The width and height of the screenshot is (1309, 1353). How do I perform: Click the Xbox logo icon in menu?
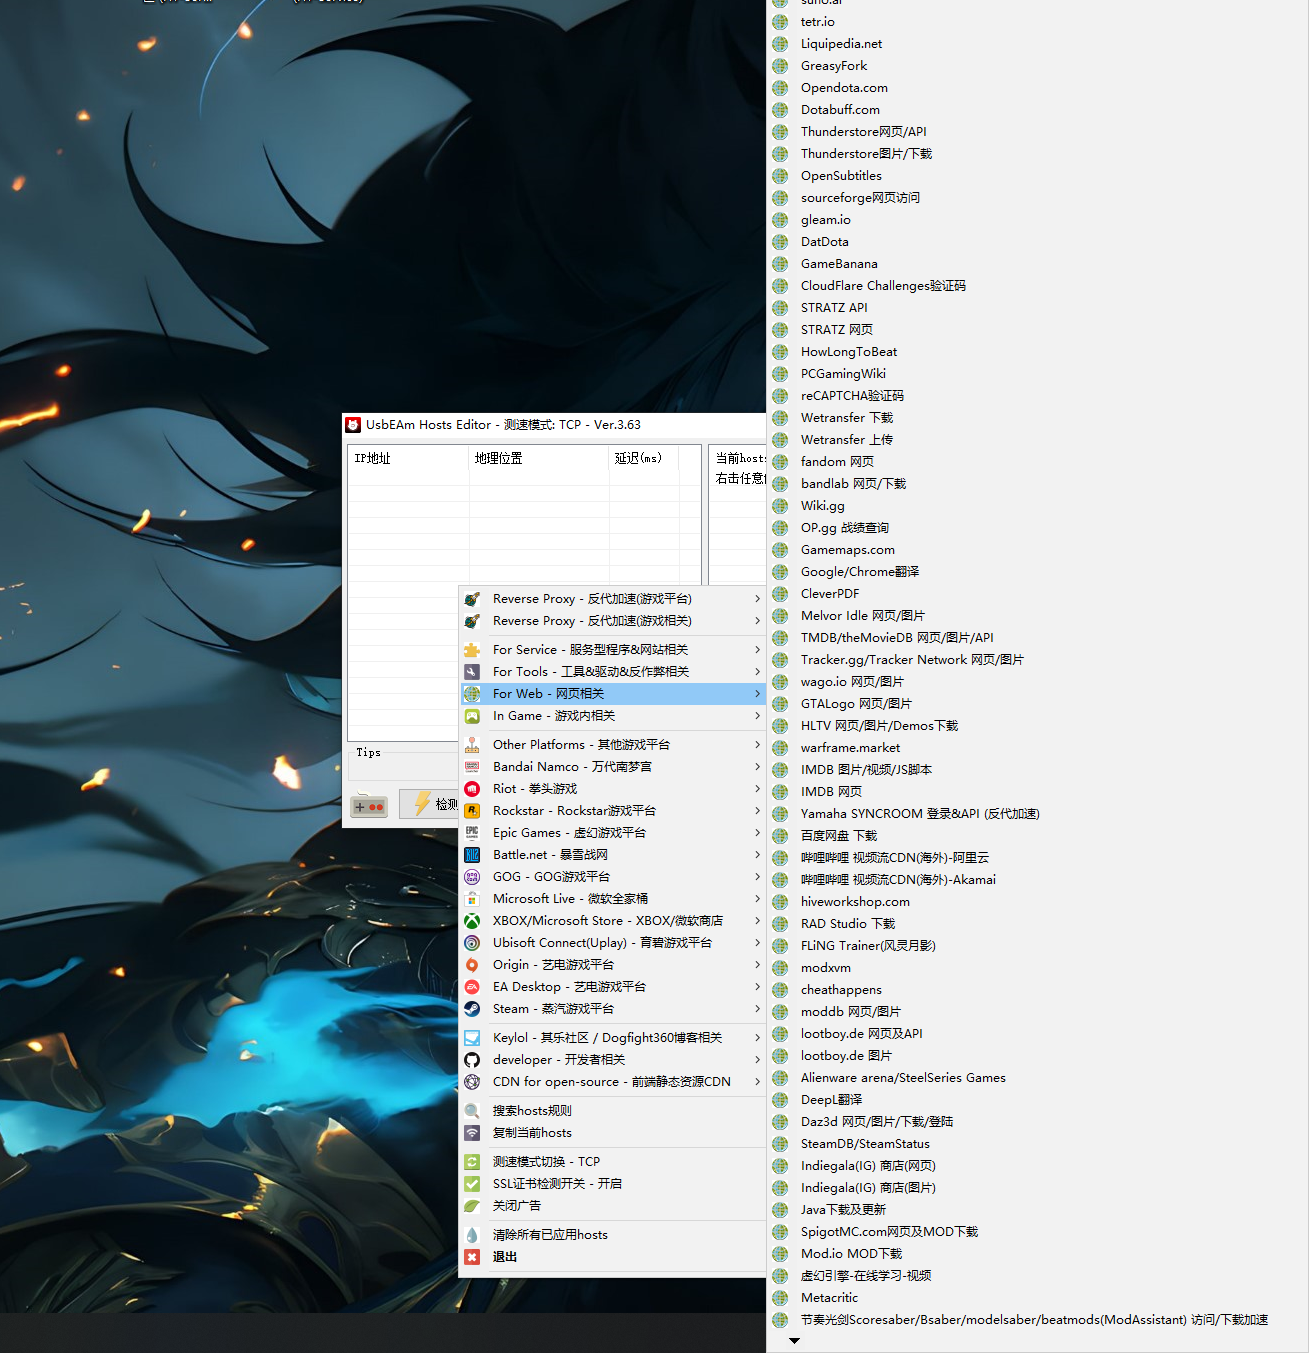[472, 921]
